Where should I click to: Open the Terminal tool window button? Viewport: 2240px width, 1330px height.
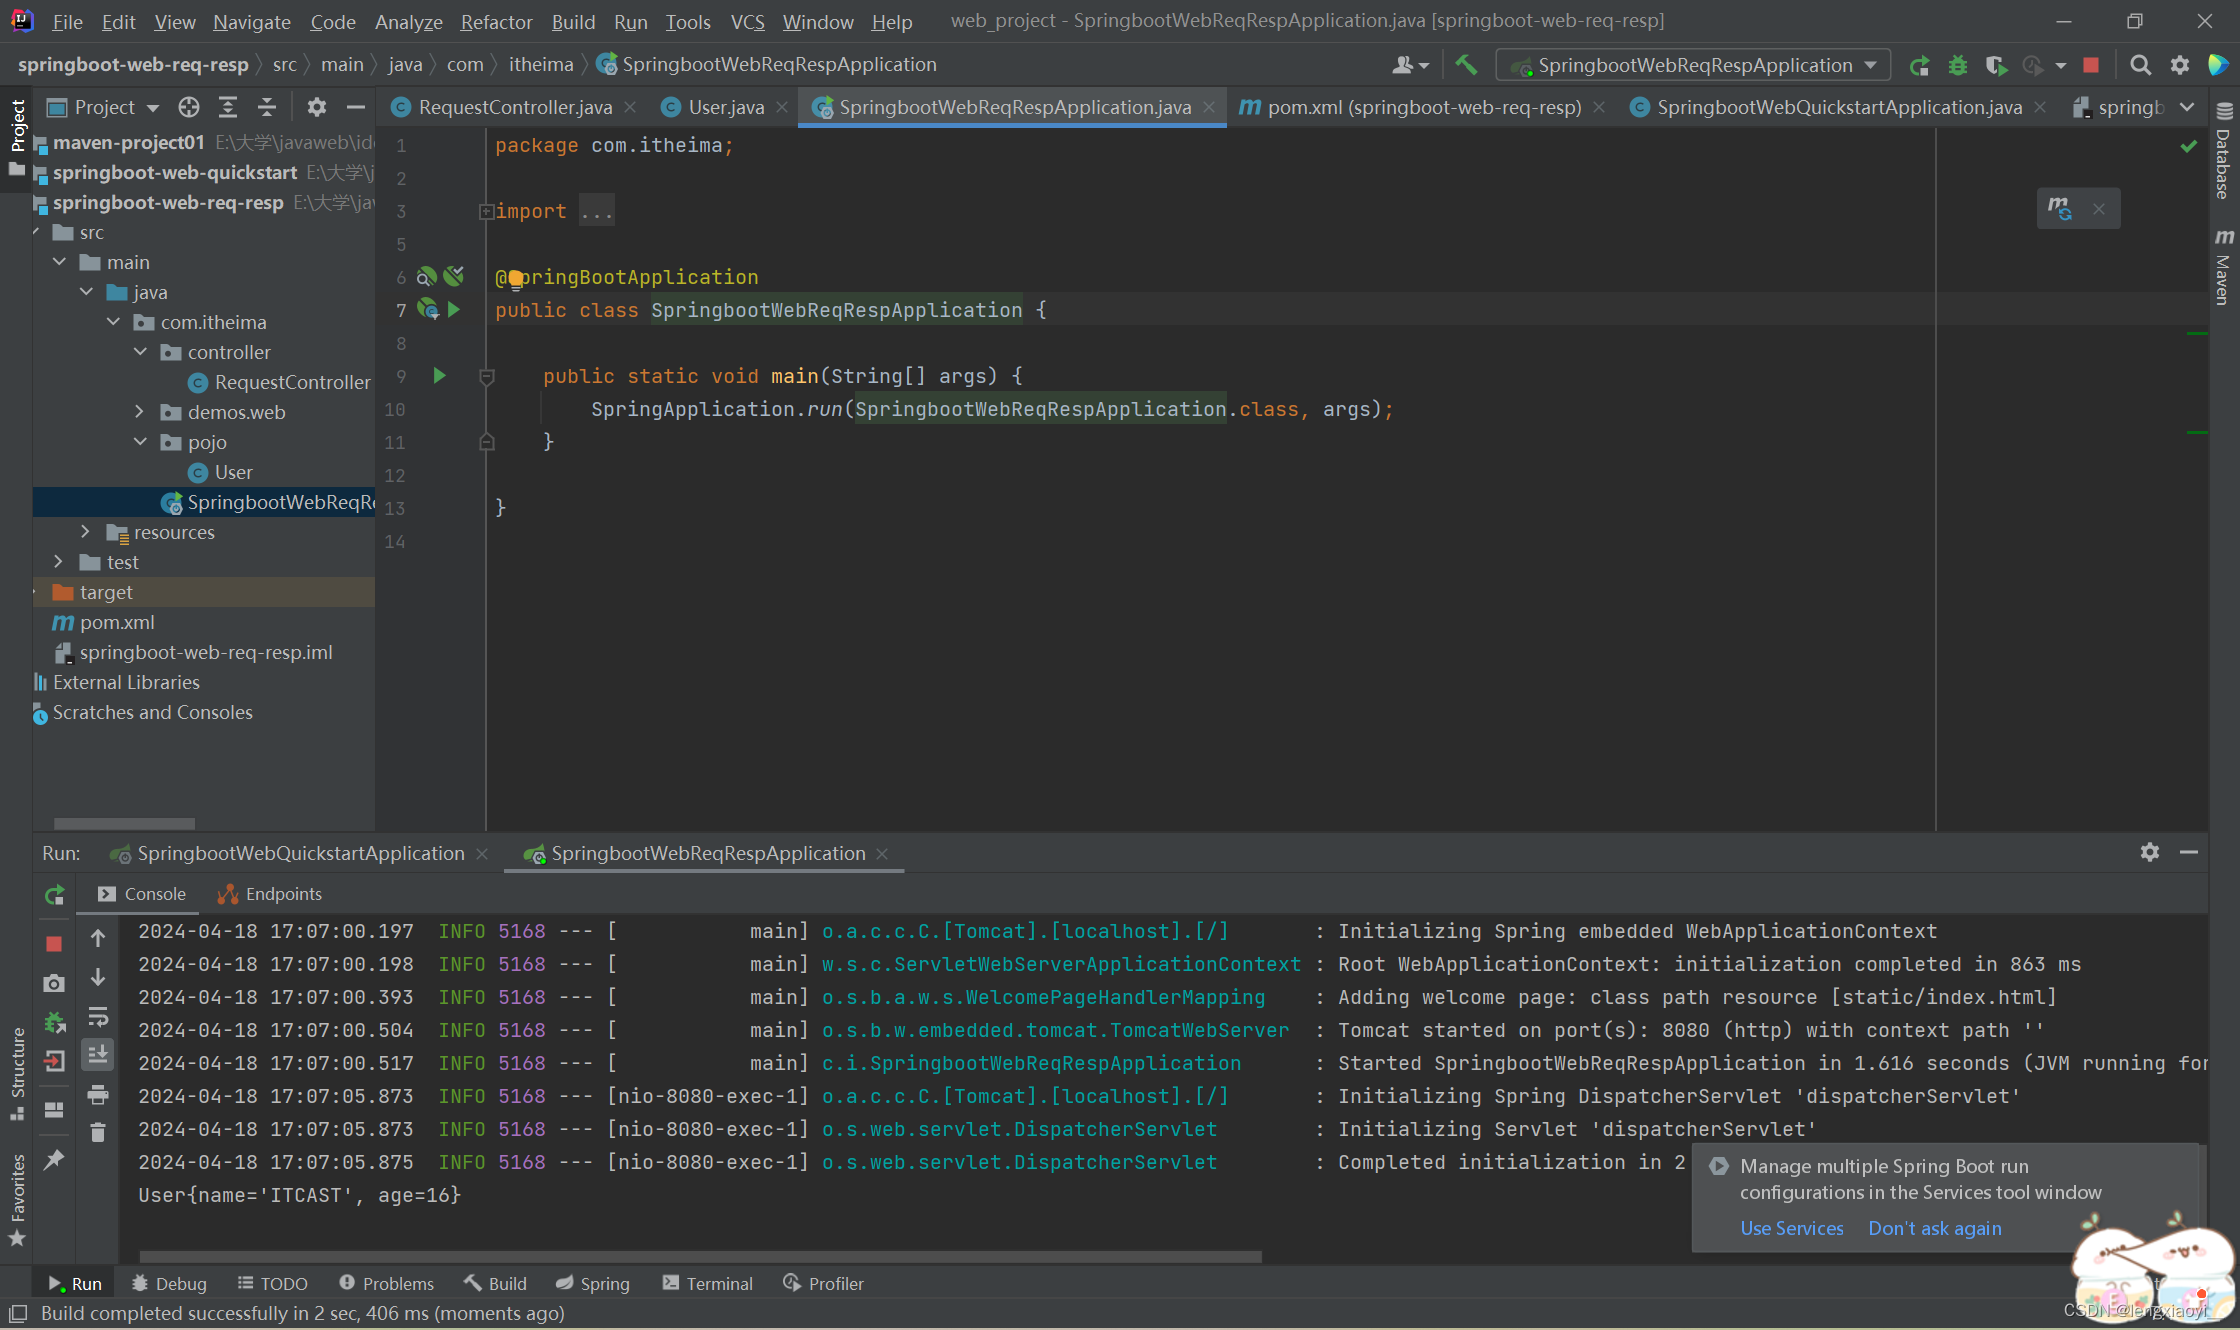[707, 1283]
